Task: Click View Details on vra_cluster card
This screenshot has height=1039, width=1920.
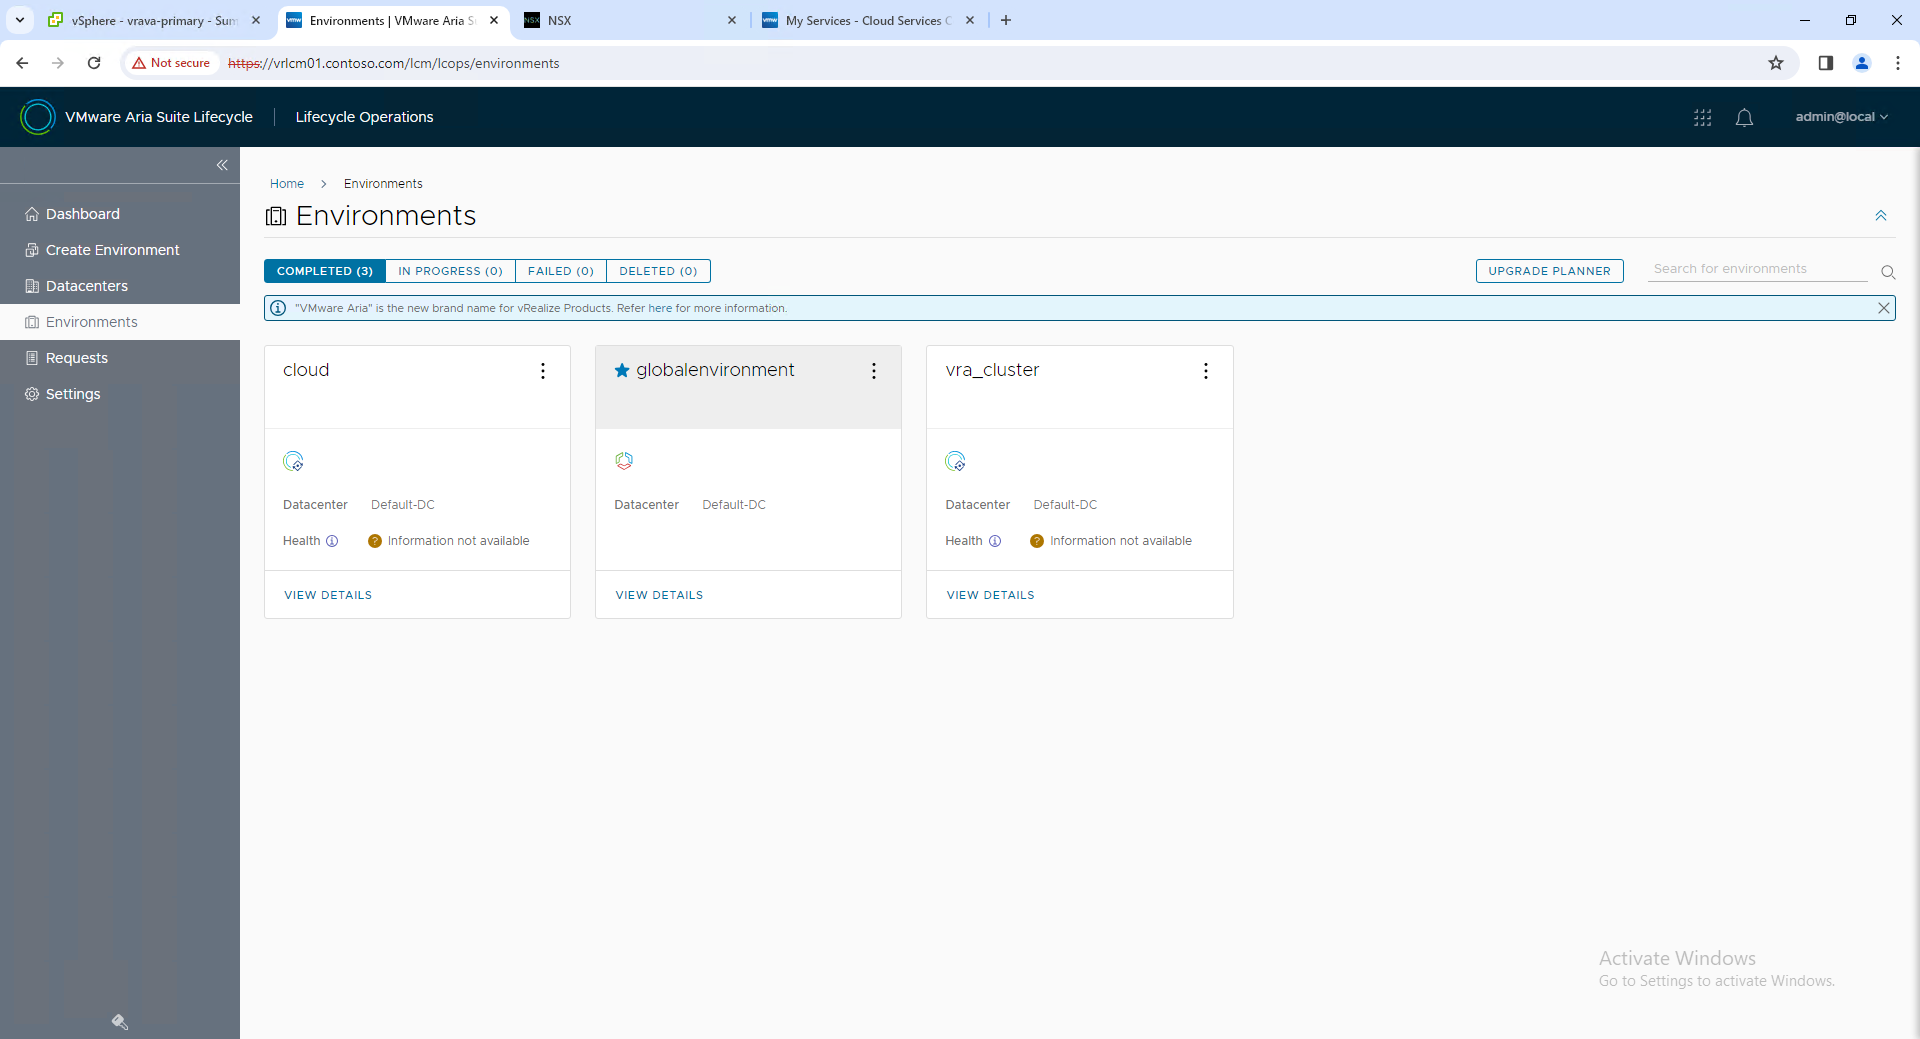Action: (990, 595)
